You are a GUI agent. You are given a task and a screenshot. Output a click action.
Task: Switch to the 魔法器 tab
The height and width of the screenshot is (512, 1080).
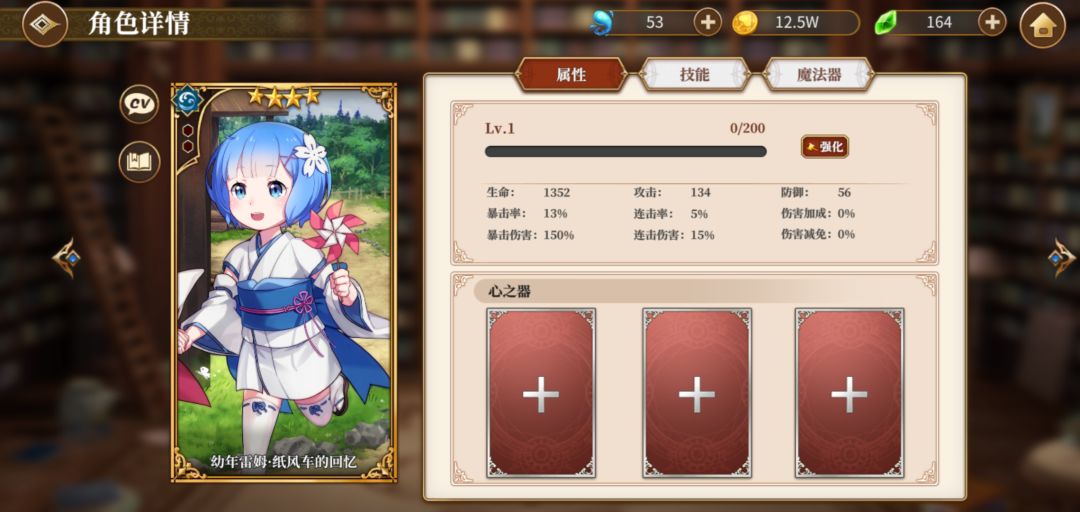click(819, 74)
